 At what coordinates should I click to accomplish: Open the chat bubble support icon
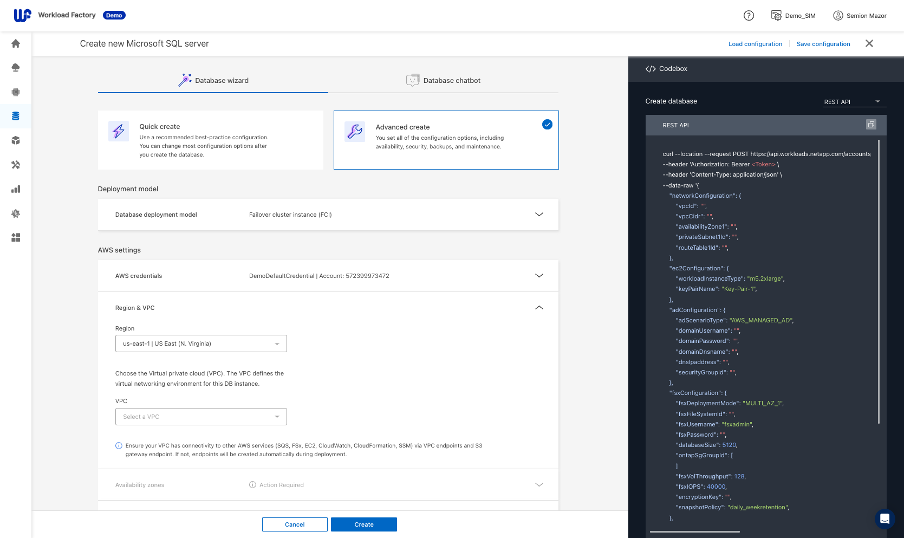coord(883,518)
